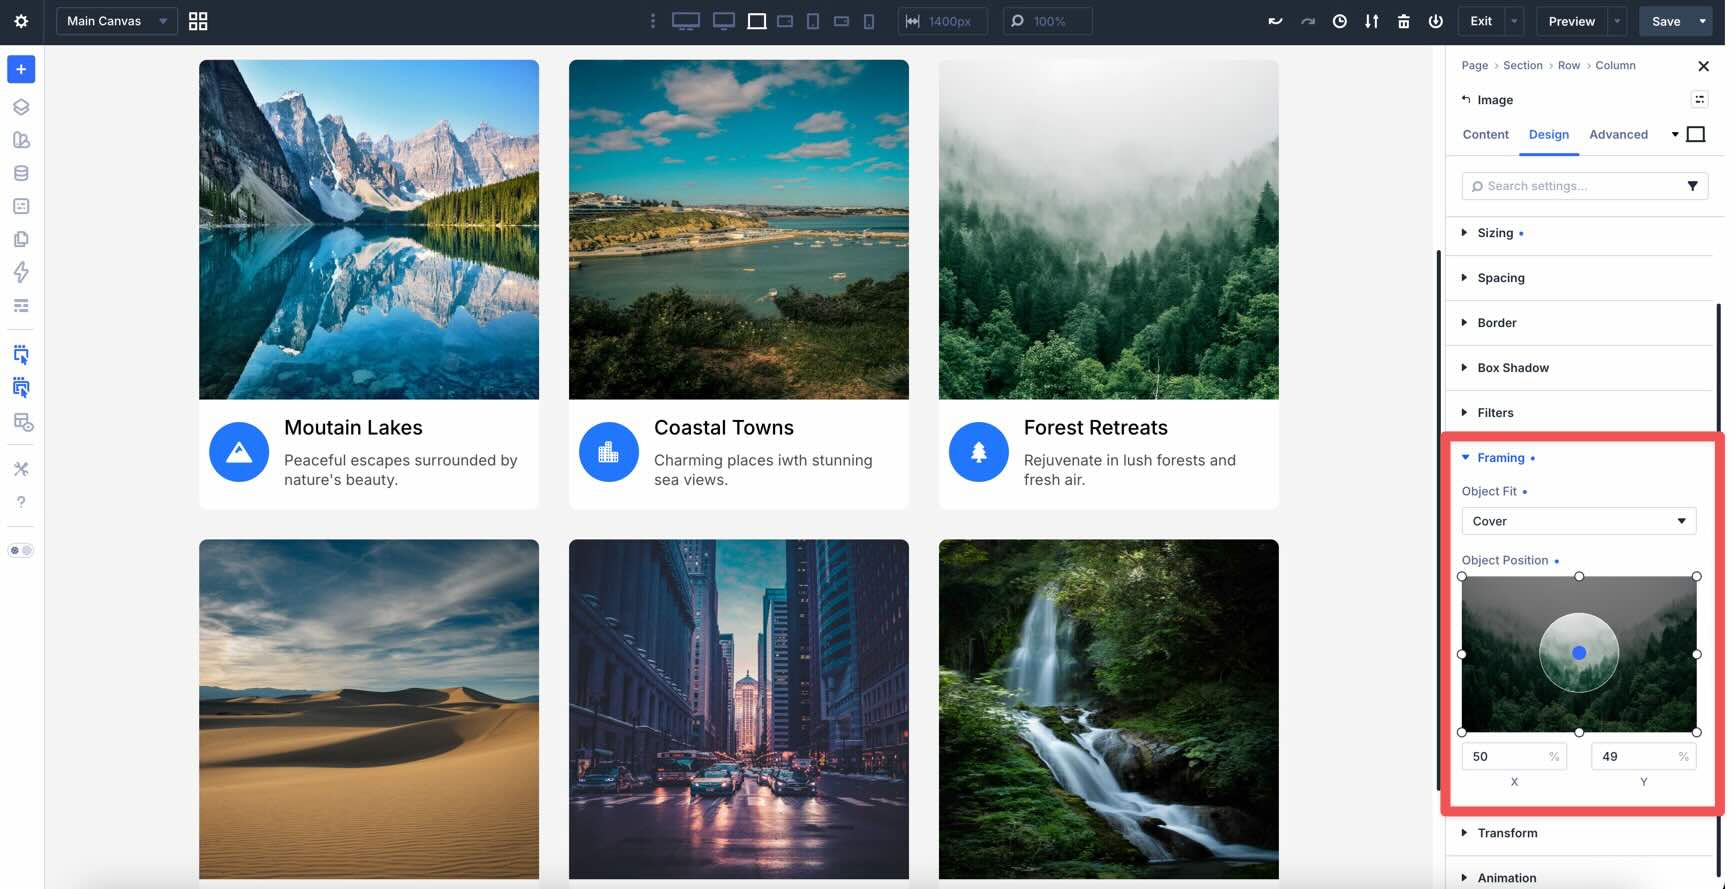Viewport: 1735px width, 889px height.
Task: Click the Object Position Y value field
Action: (1643, 757)
